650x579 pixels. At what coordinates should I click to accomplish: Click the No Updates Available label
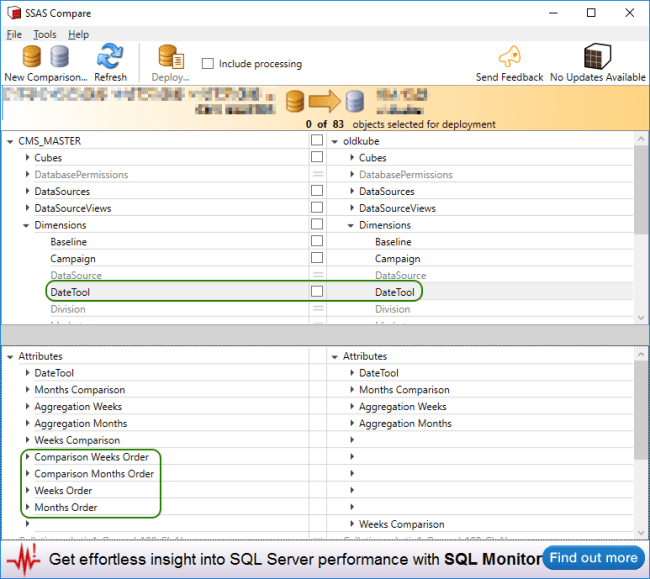point(597,78)
